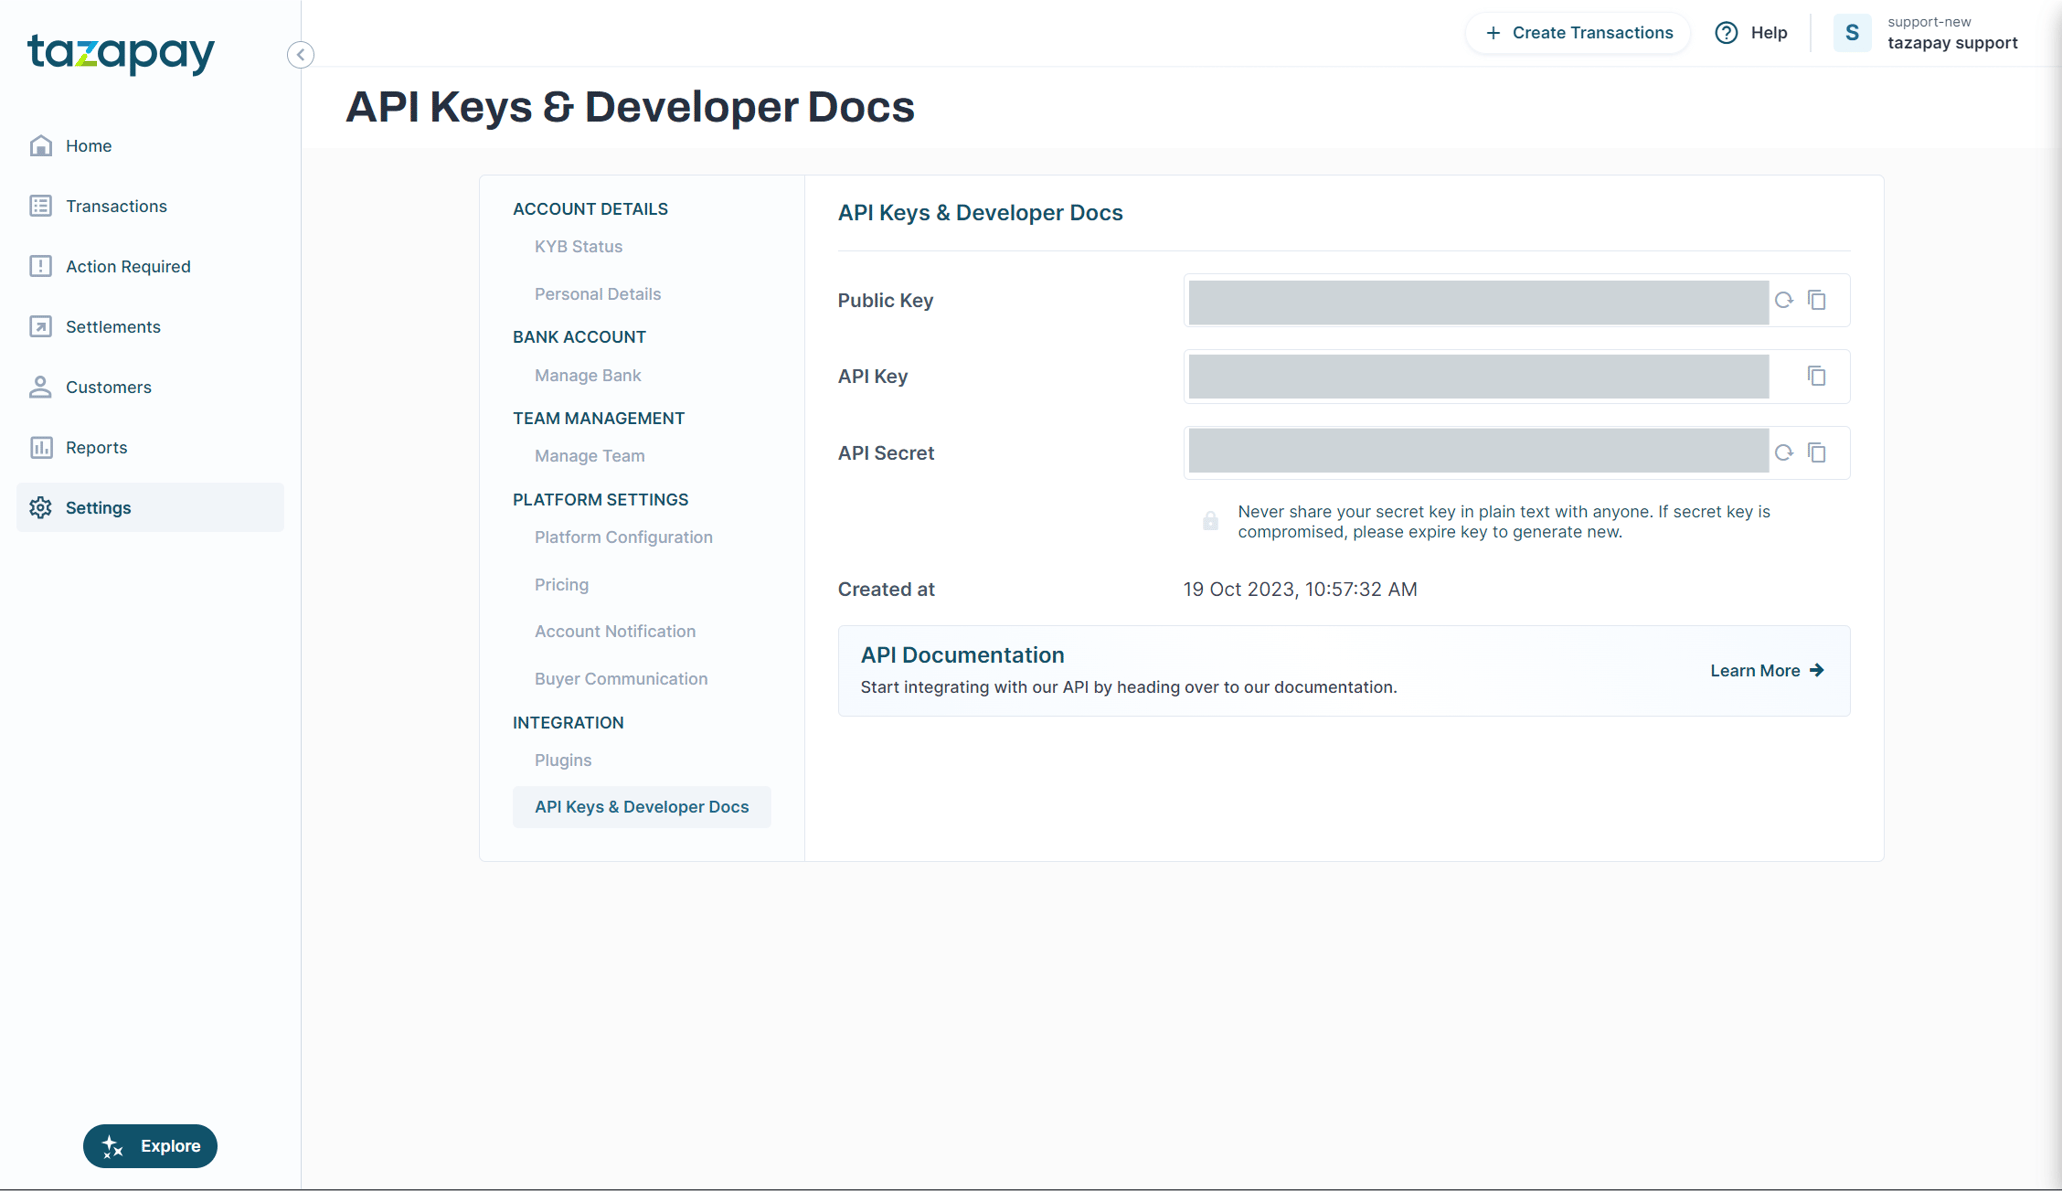Click the S profile avatar
The height and width of the screenshot is (1191, 2062).
pos(1851,33)
